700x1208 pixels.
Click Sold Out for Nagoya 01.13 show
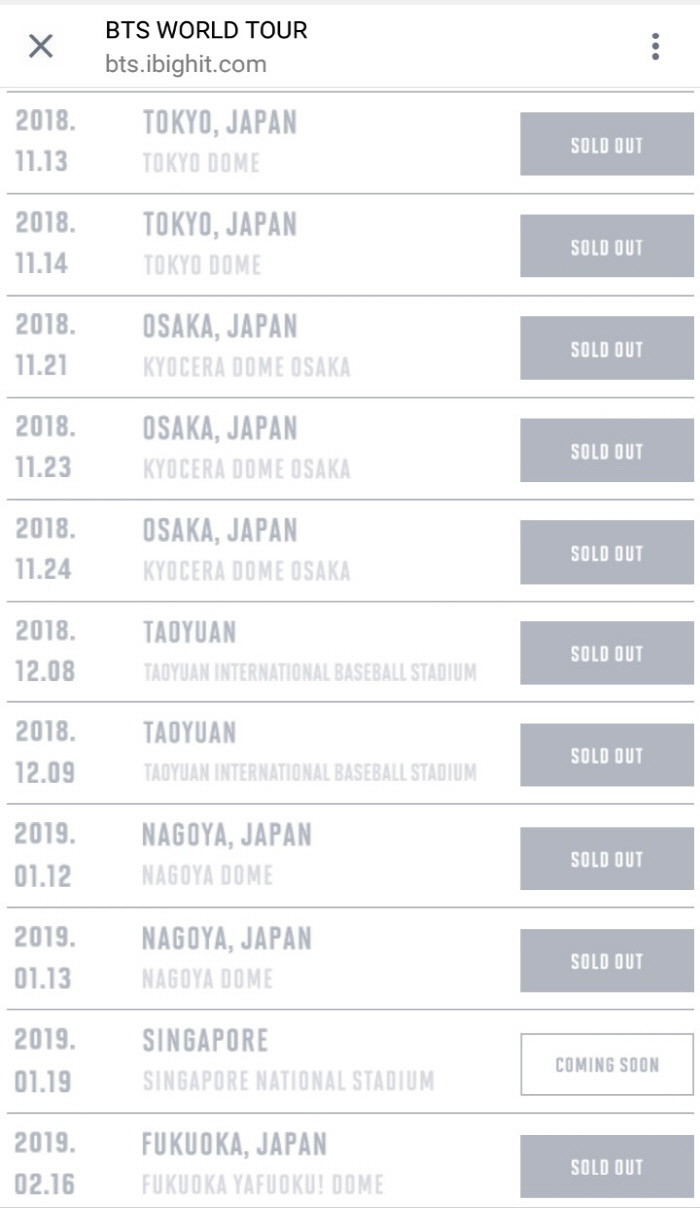pos(606,961)
